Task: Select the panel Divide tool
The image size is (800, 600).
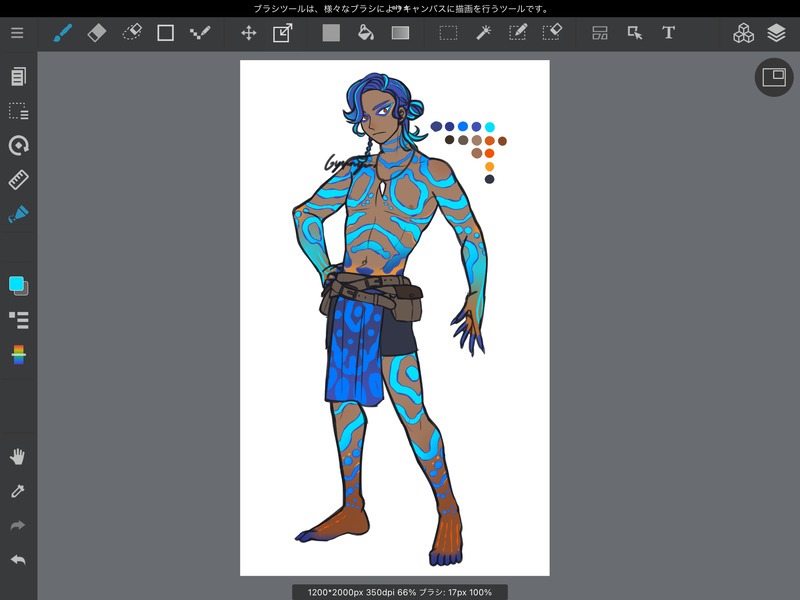Action: tap(600, 33)
